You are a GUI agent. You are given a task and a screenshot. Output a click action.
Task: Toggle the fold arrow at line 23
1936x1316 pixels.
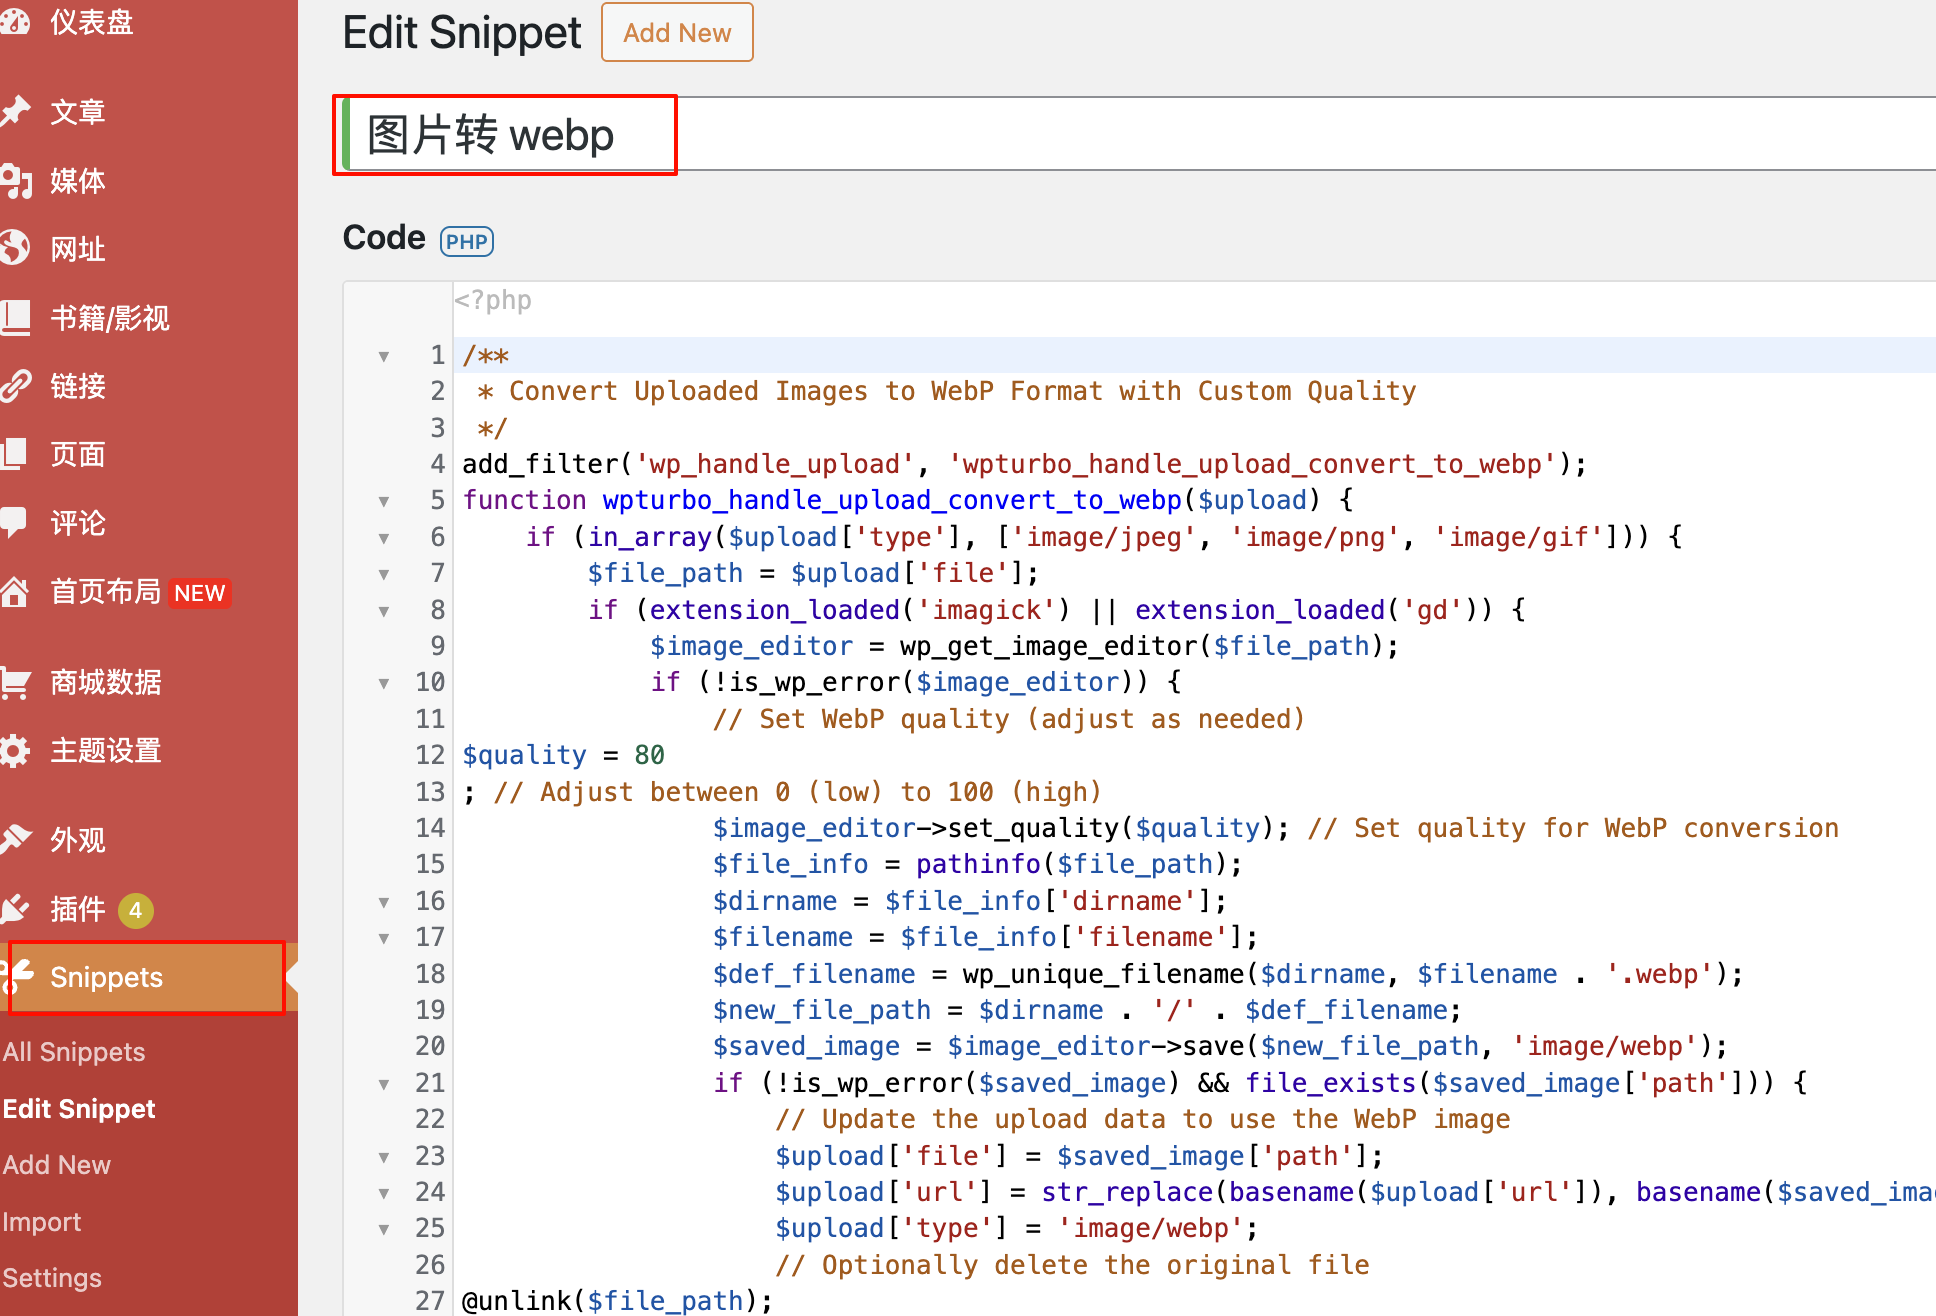pos(383,1157)
